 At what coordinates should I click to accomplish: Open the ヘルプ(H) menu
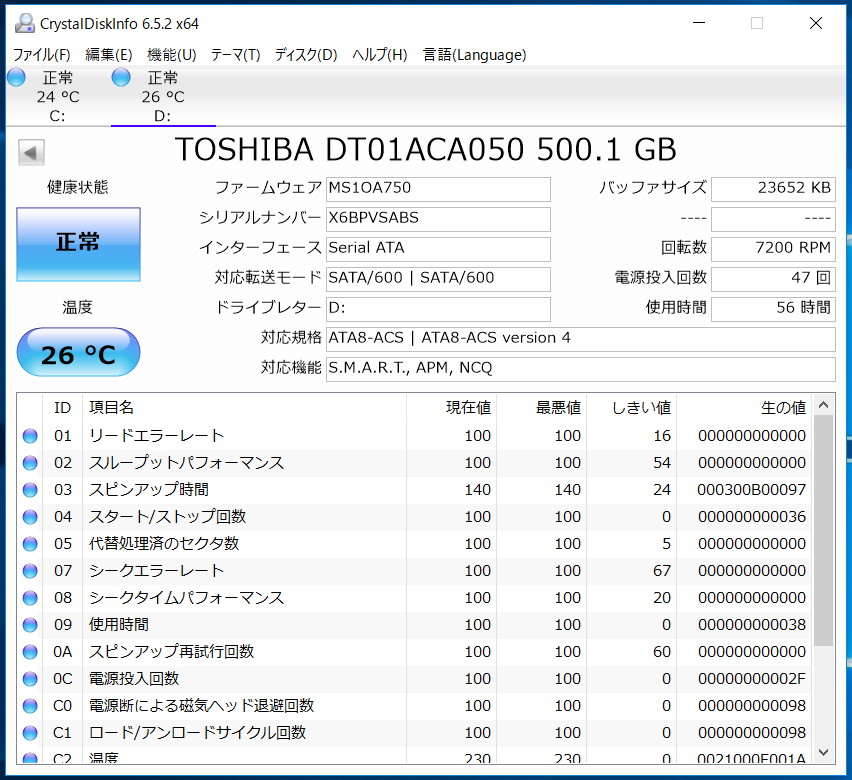pos(379,54)
